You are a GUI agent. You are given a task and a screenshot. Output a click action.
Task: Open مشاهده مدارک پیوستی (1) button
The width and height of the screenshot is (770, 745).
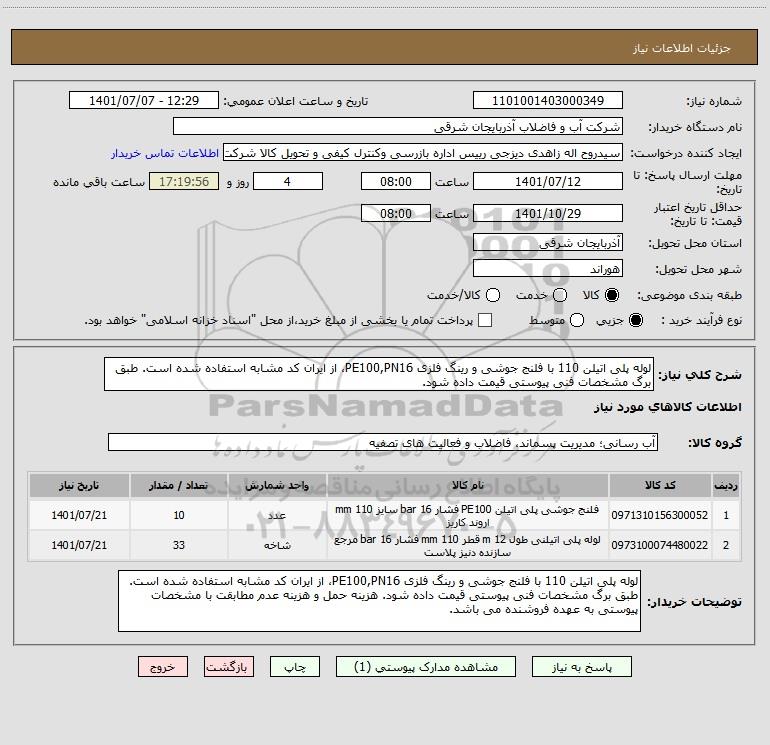[426, 667]
